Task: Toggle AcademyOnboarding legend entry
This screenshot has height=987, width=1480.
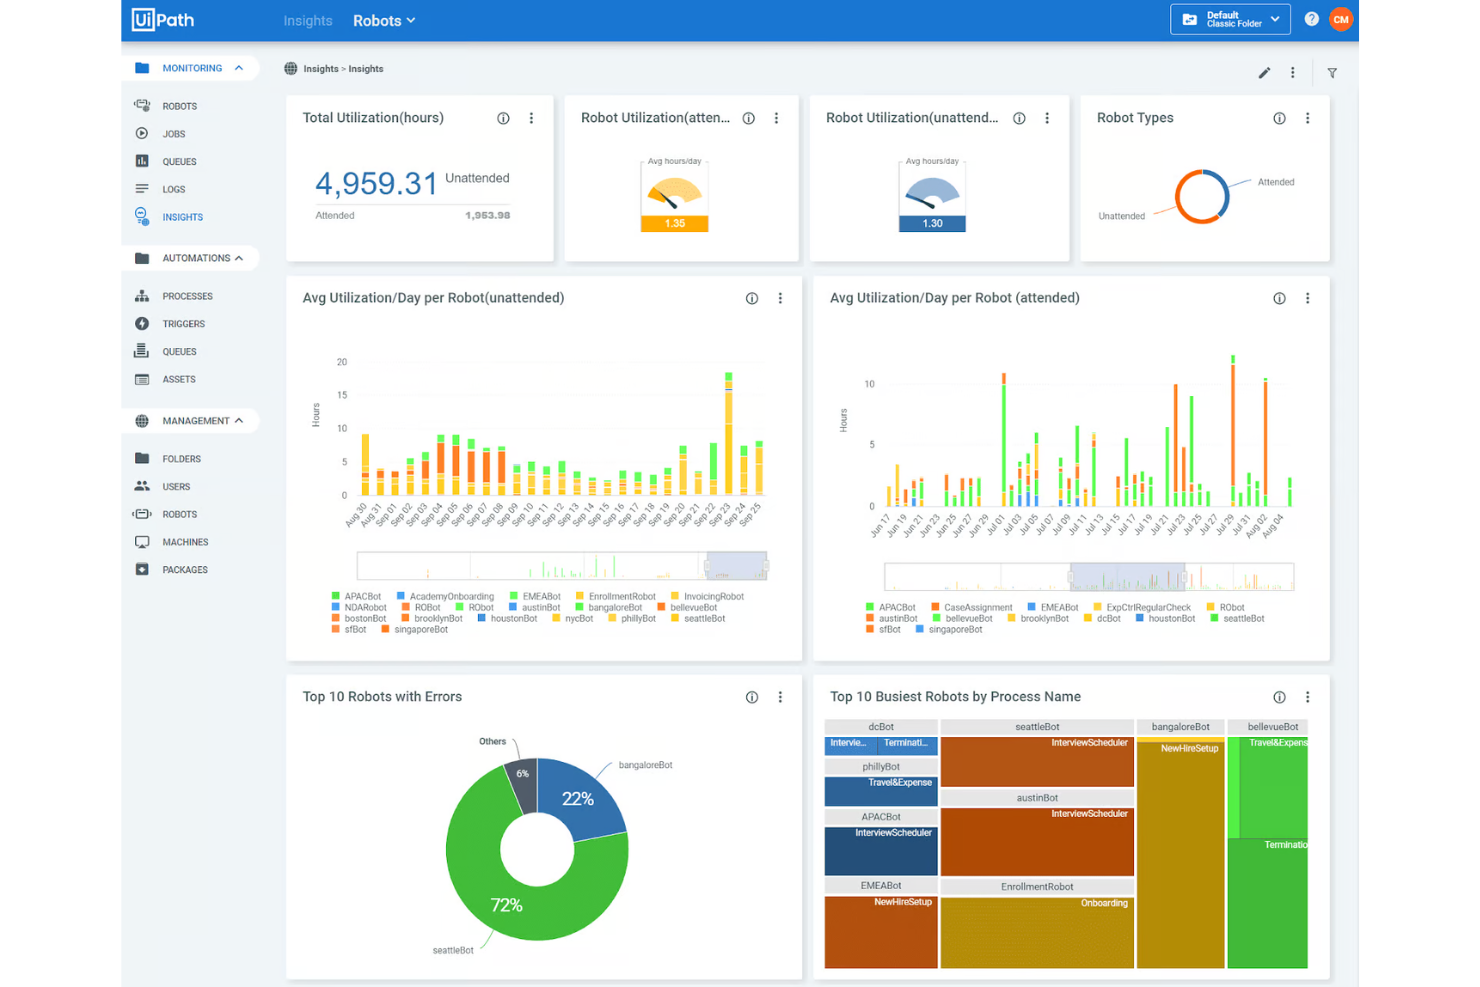Action: coord(445,597)
